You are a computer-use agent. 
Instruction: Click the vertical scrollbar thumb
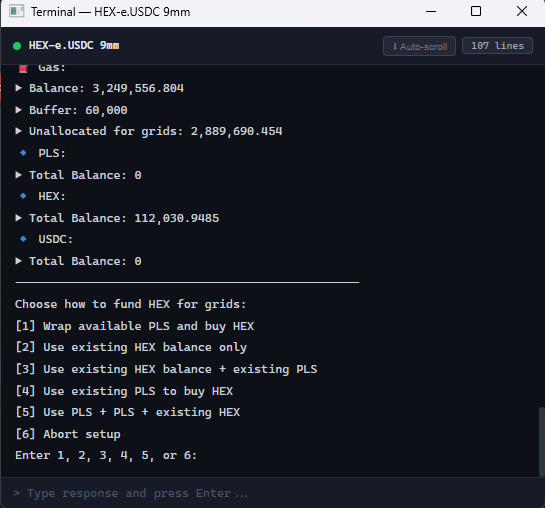click(x=542, y=442)
